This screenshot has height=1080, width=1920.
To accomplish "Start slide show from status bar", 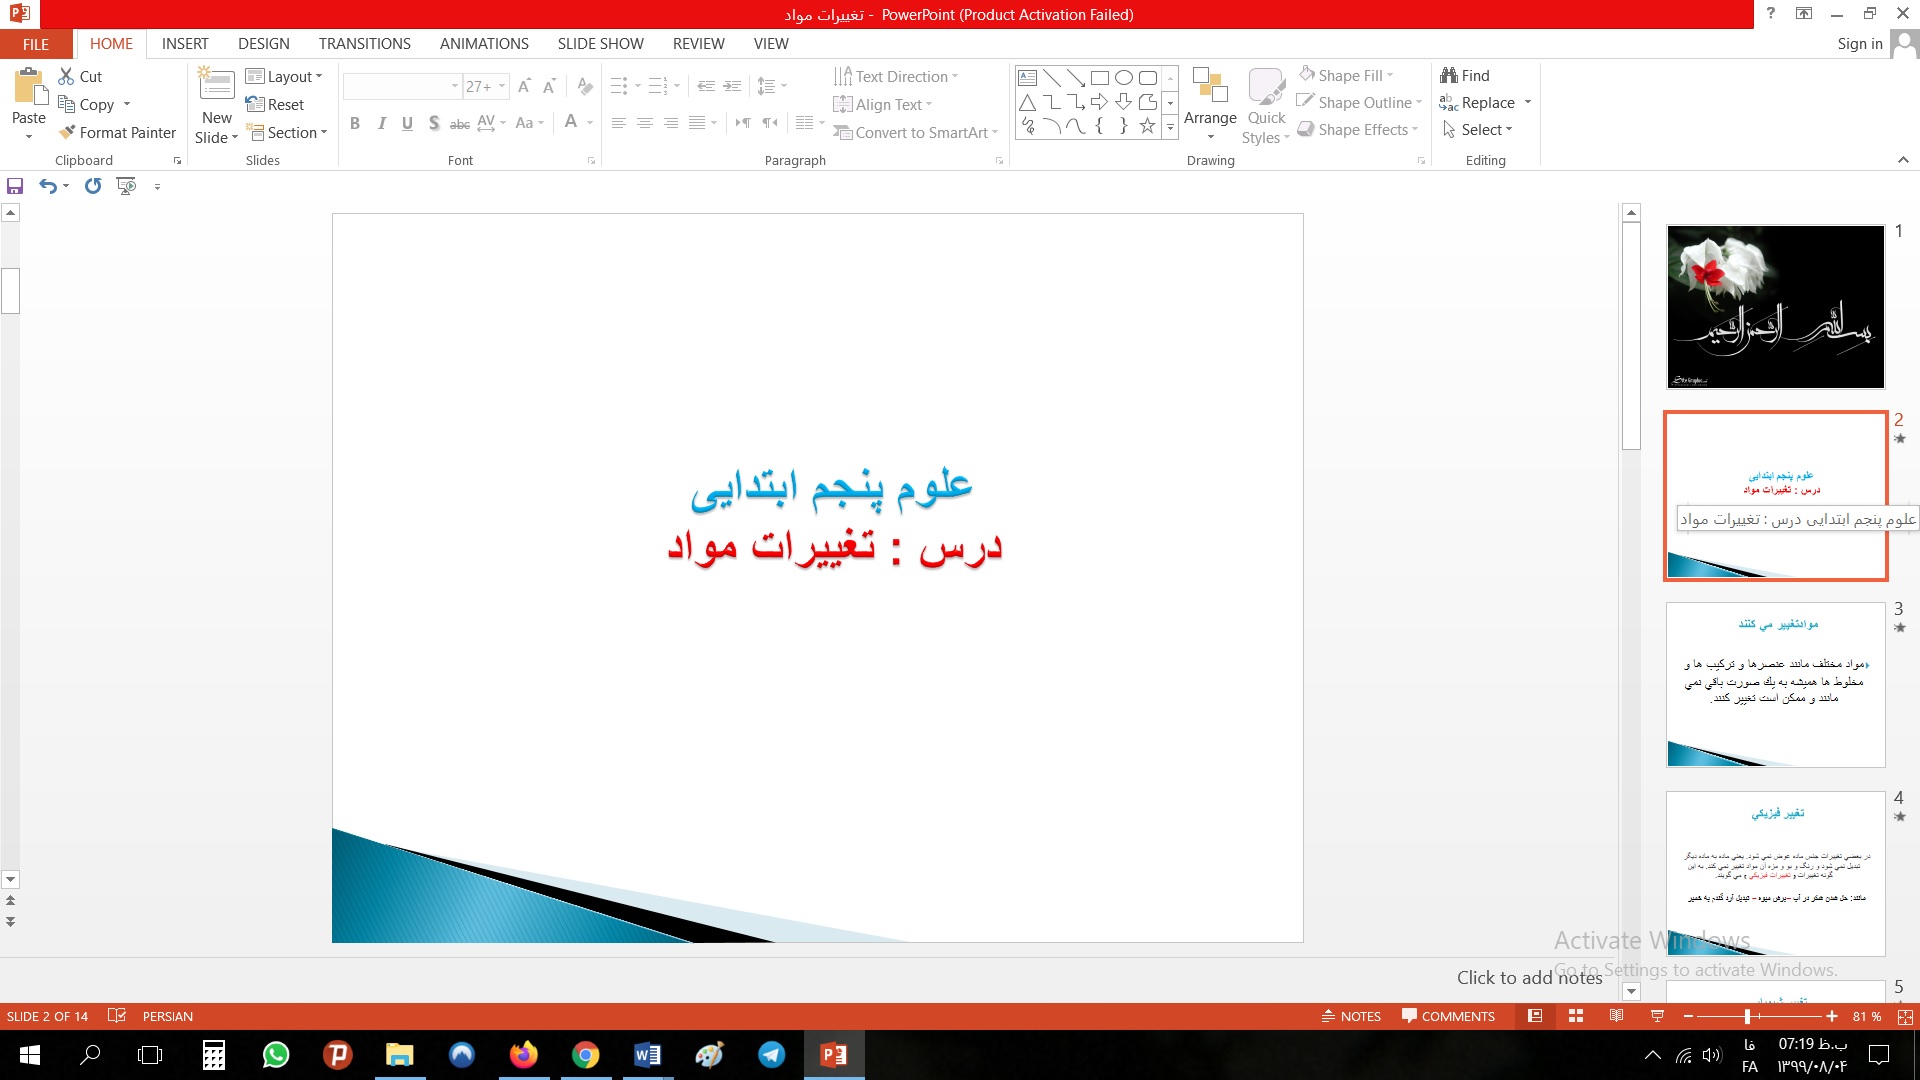I will [1657, 1016].
